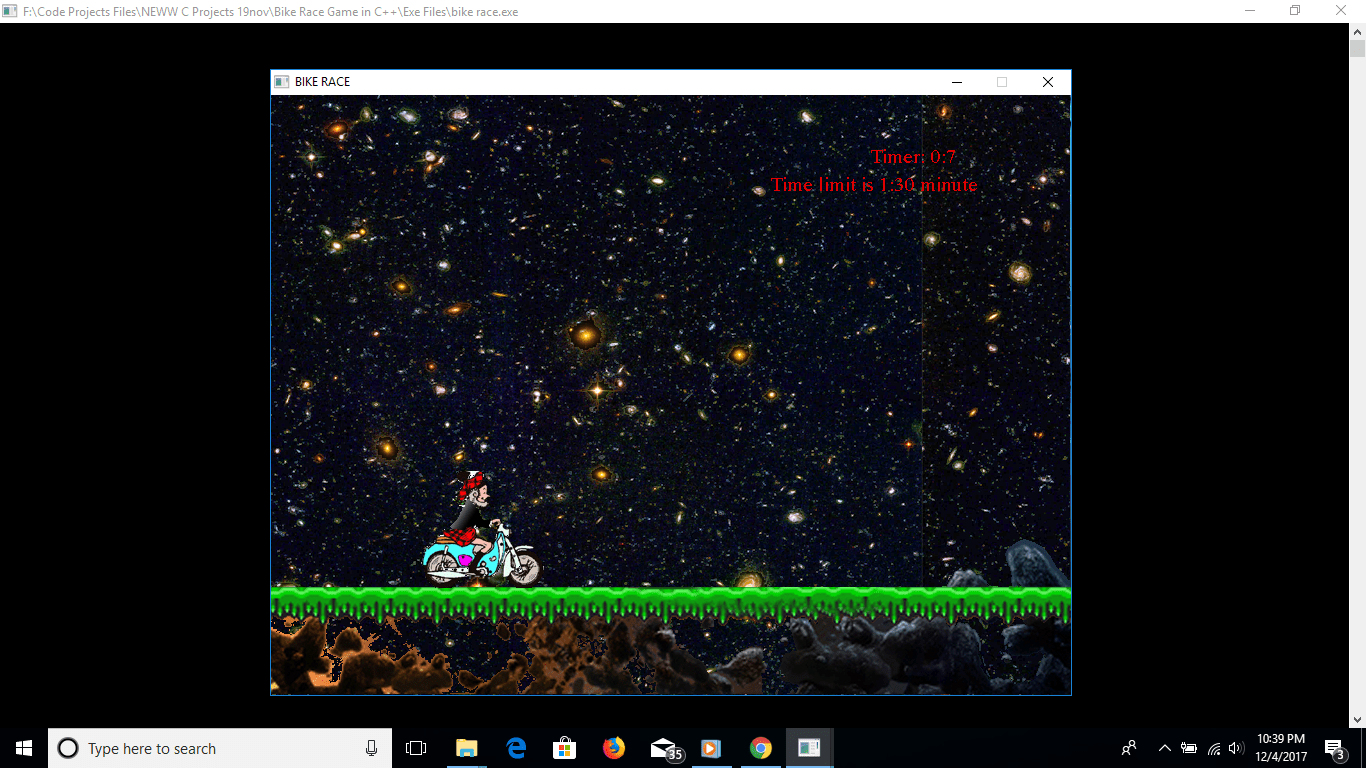Restore down the outer console window
1366x768 pixels.
point(1295,11)
